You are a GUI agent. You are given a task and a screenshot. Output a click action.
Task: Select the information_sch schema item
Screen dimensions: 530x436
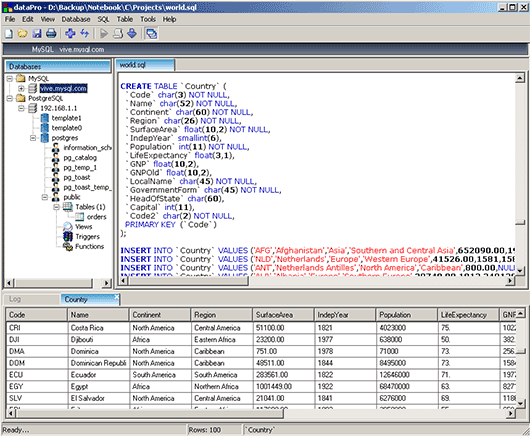[x=88, y=148]
